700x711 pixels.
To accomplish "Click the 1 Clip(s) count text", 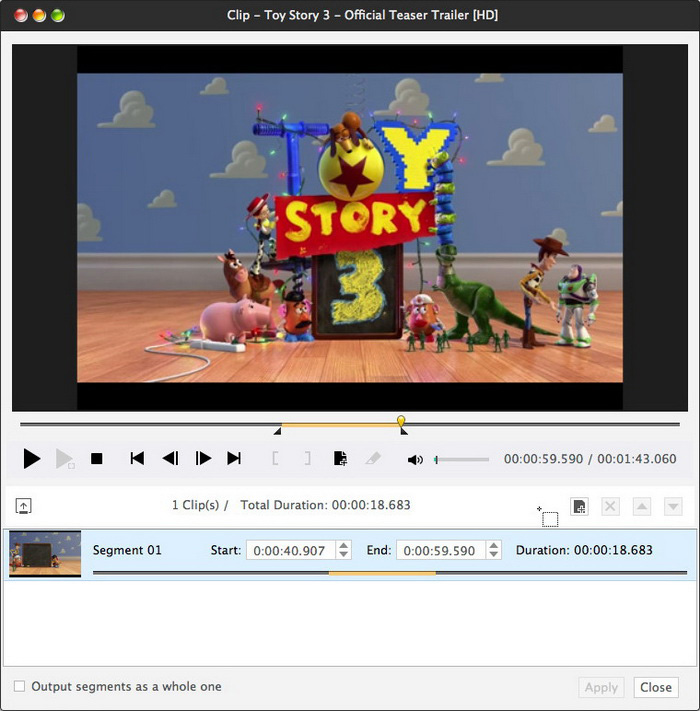I will pos(195,505).
